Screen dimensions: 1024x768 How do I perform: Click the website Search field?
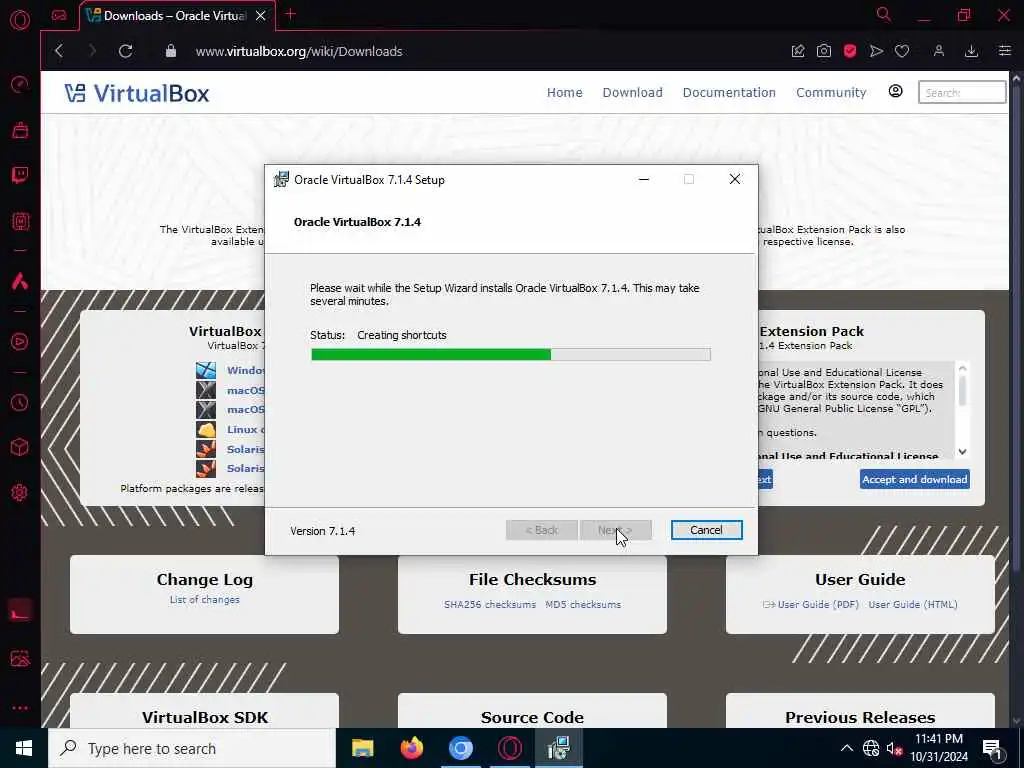click(962, 93)
